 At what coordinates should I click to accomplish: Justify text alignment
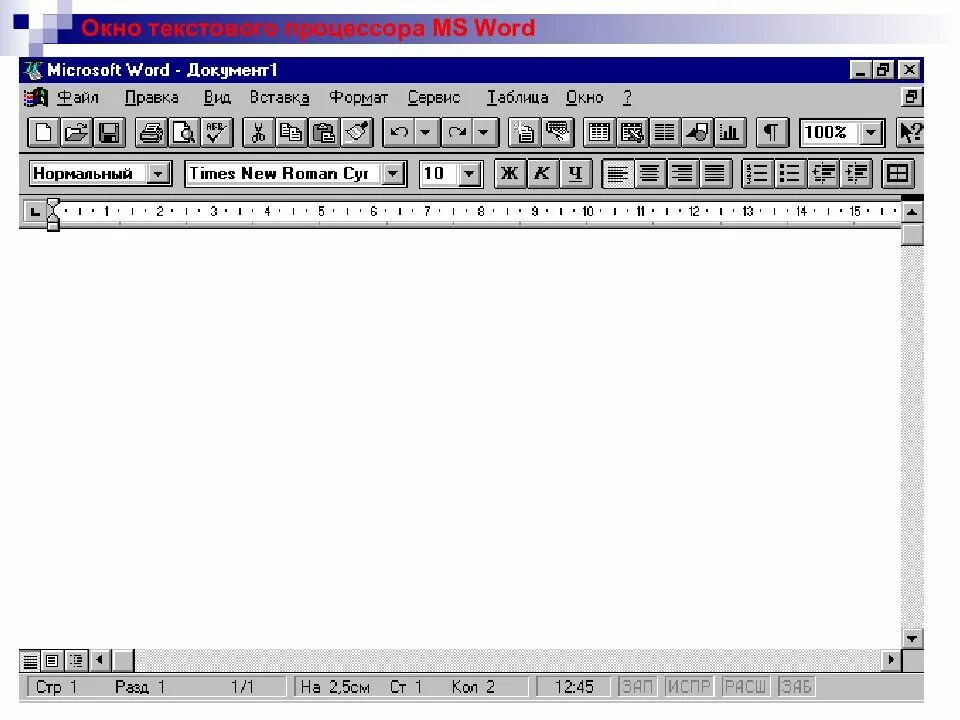click(x=715, y=174)
